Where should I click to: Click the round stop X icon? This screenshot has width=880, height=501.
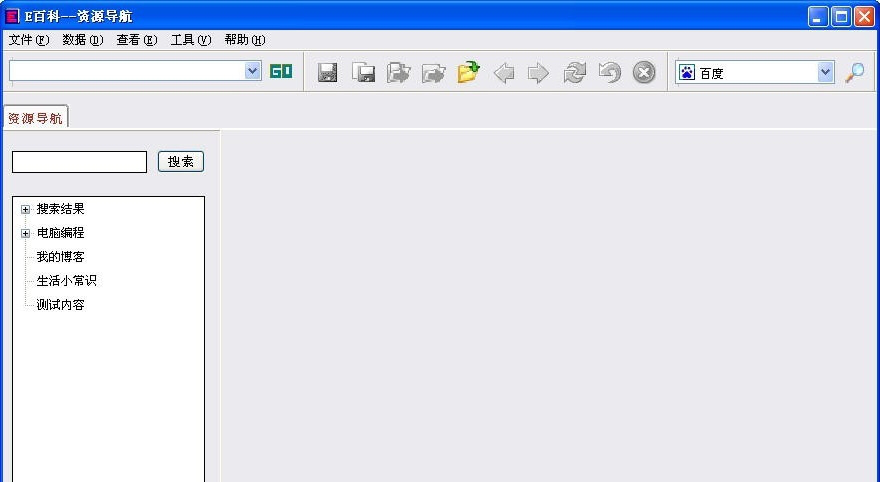tap(644, 72)
